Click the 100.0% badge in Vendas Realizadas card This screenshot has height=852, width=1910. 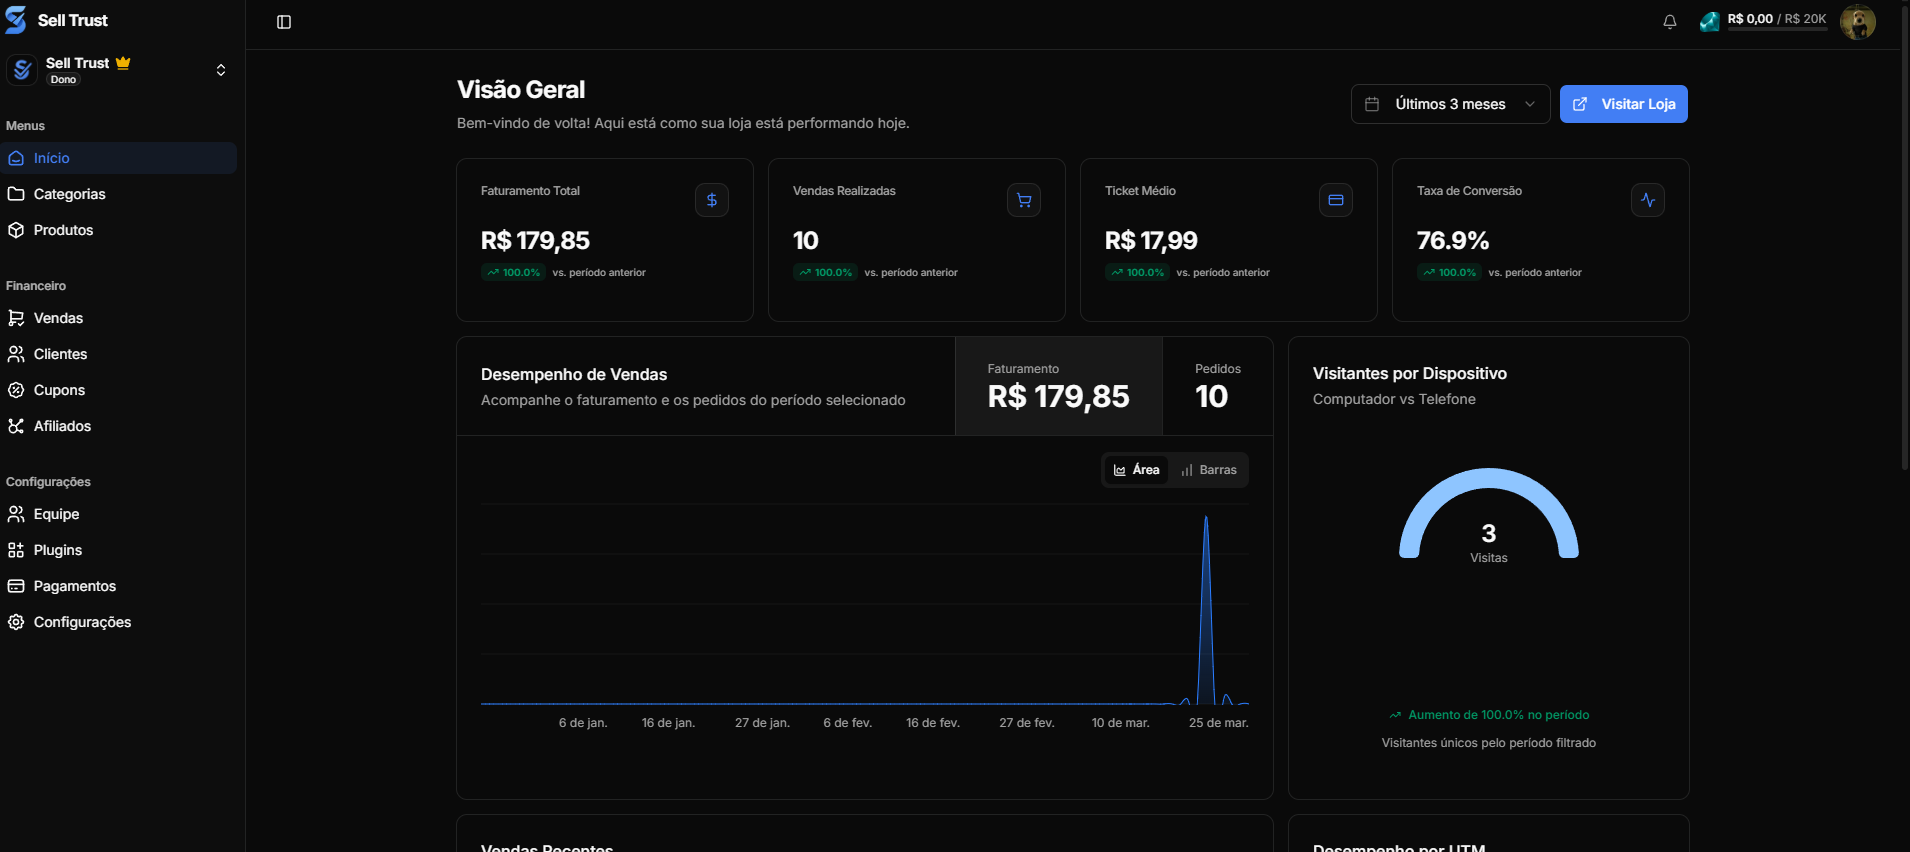(825, 272)
